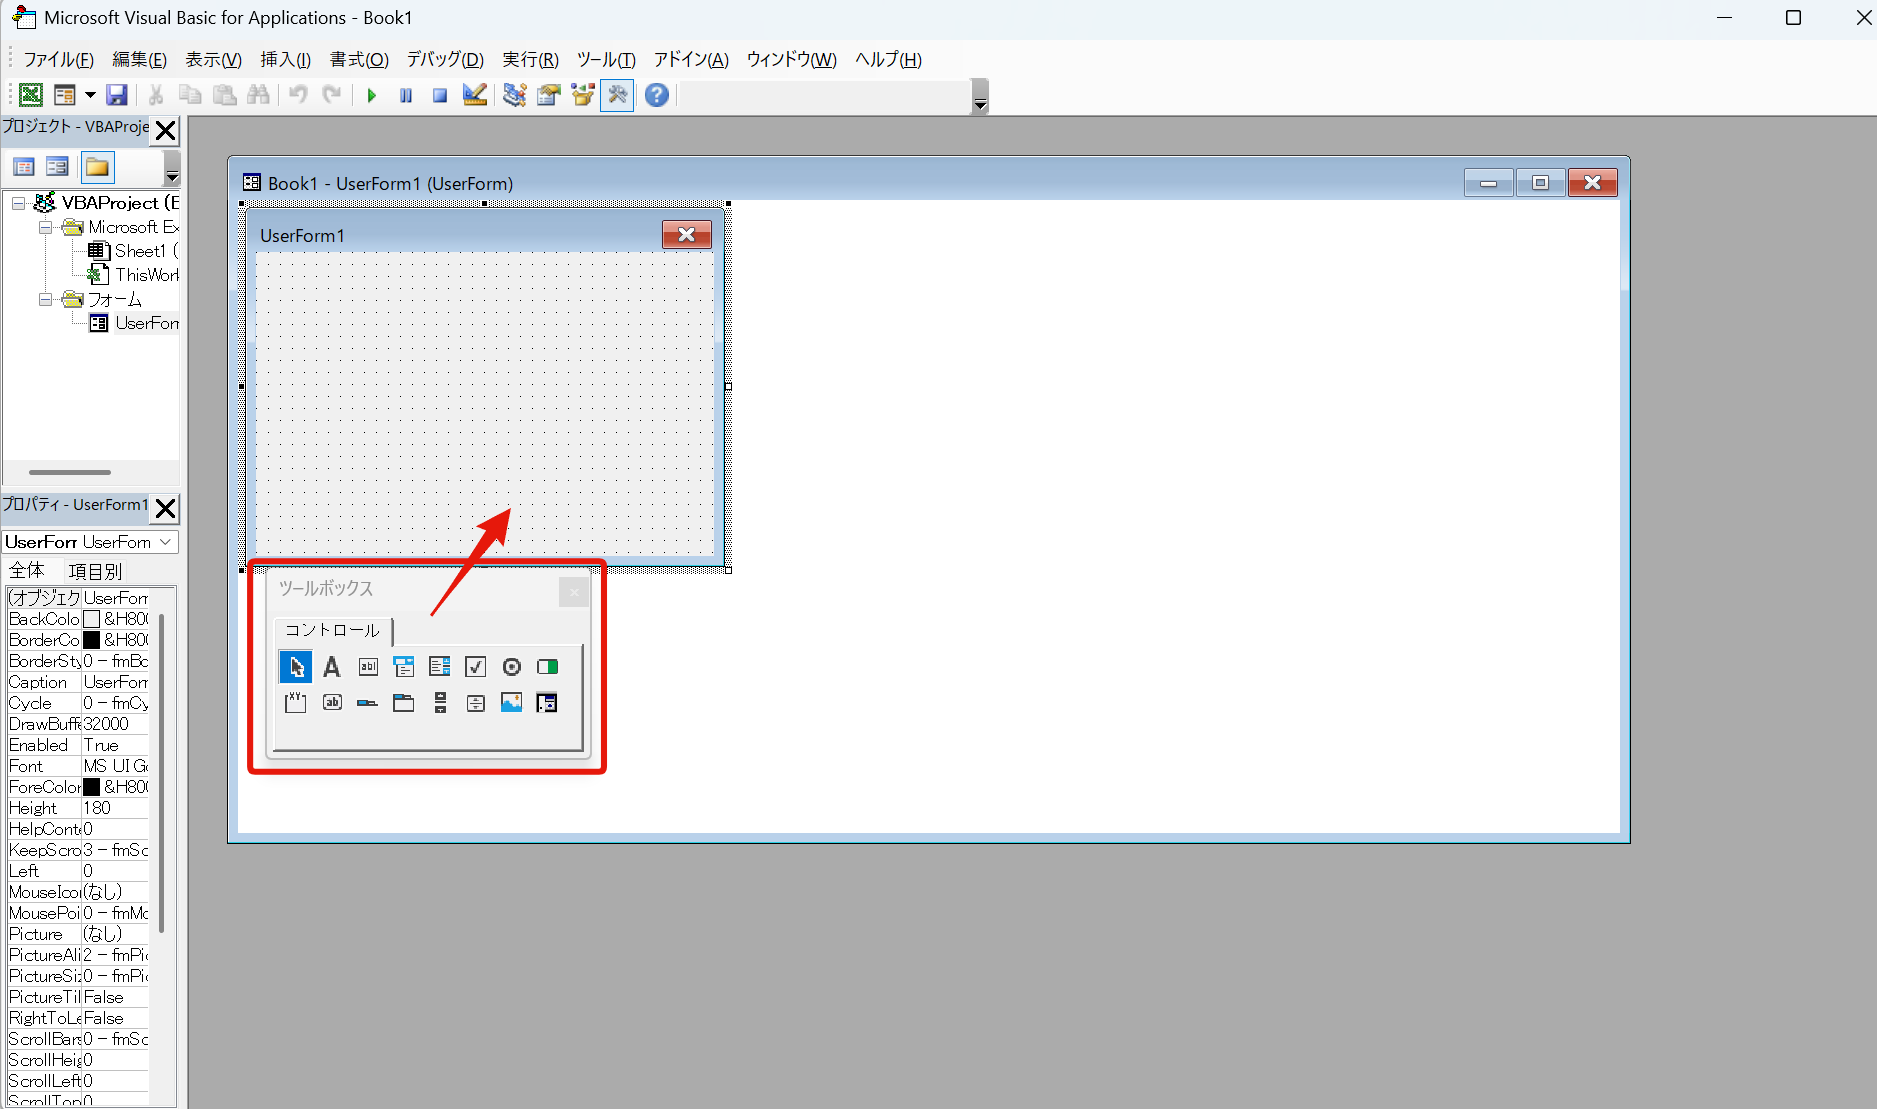Viewport: 1877px width, 1109px height.
Task: Select the TextBox control in toolbox
Action: [368, 667]
